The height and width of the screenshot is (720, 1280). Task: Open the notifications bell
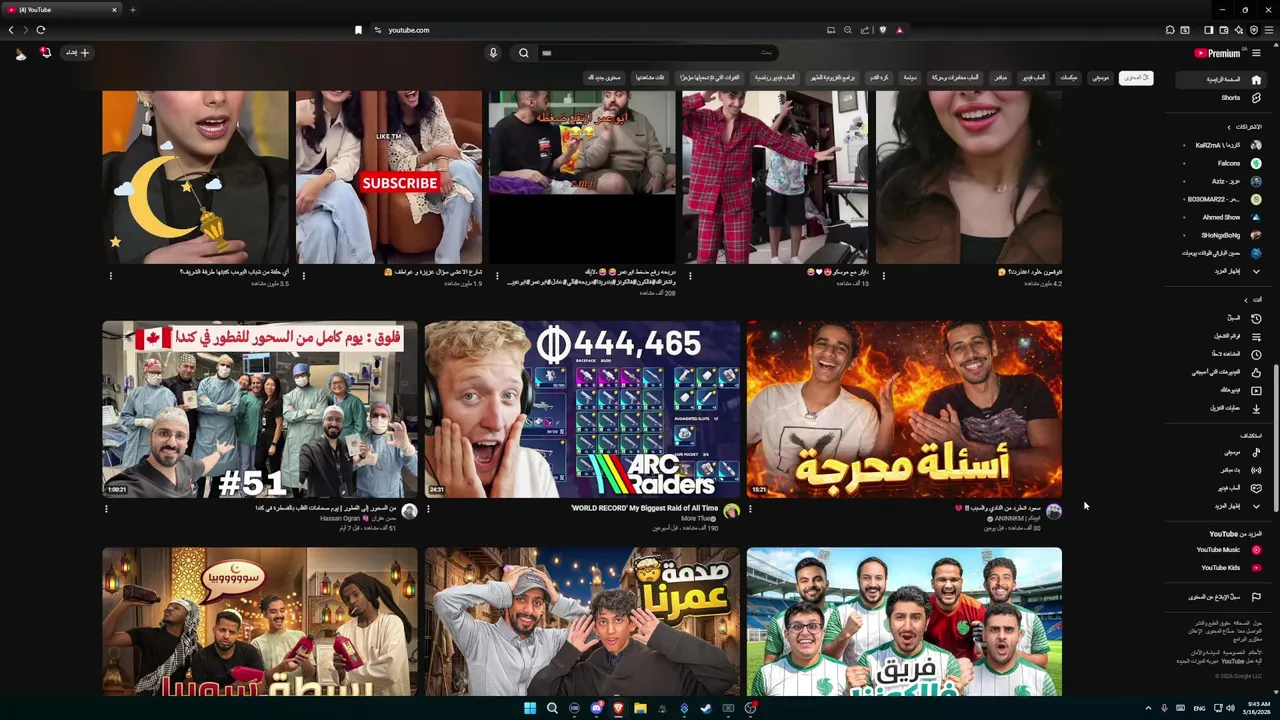pyautogui.click(x=45, y=53)
